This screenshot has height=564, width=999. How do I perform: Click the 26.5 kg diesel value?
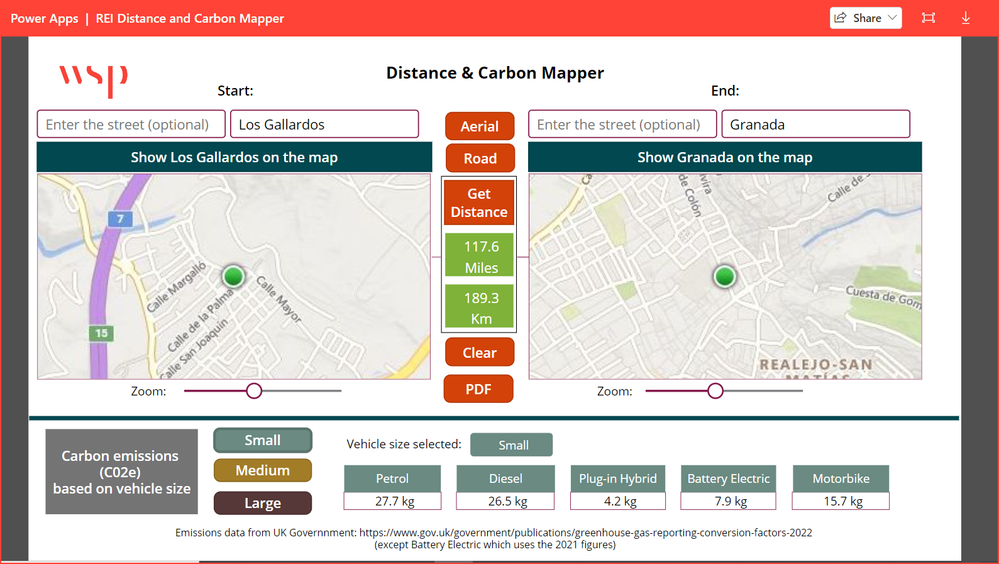tap(505, 501)
